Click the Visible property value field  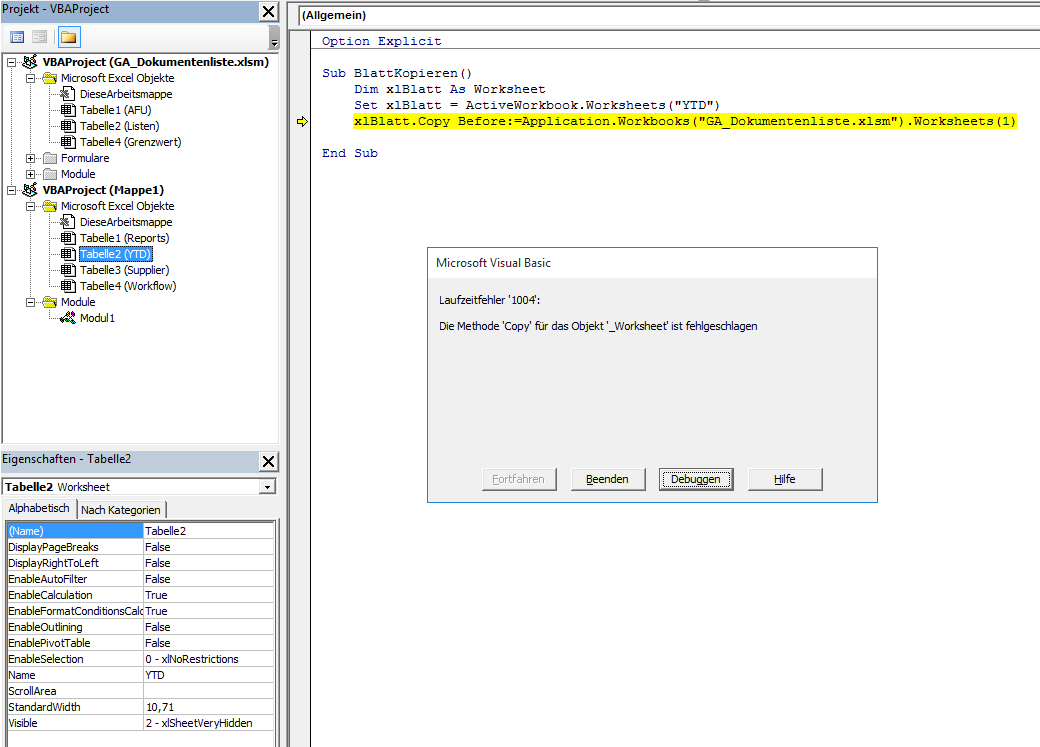click(208, 723)
